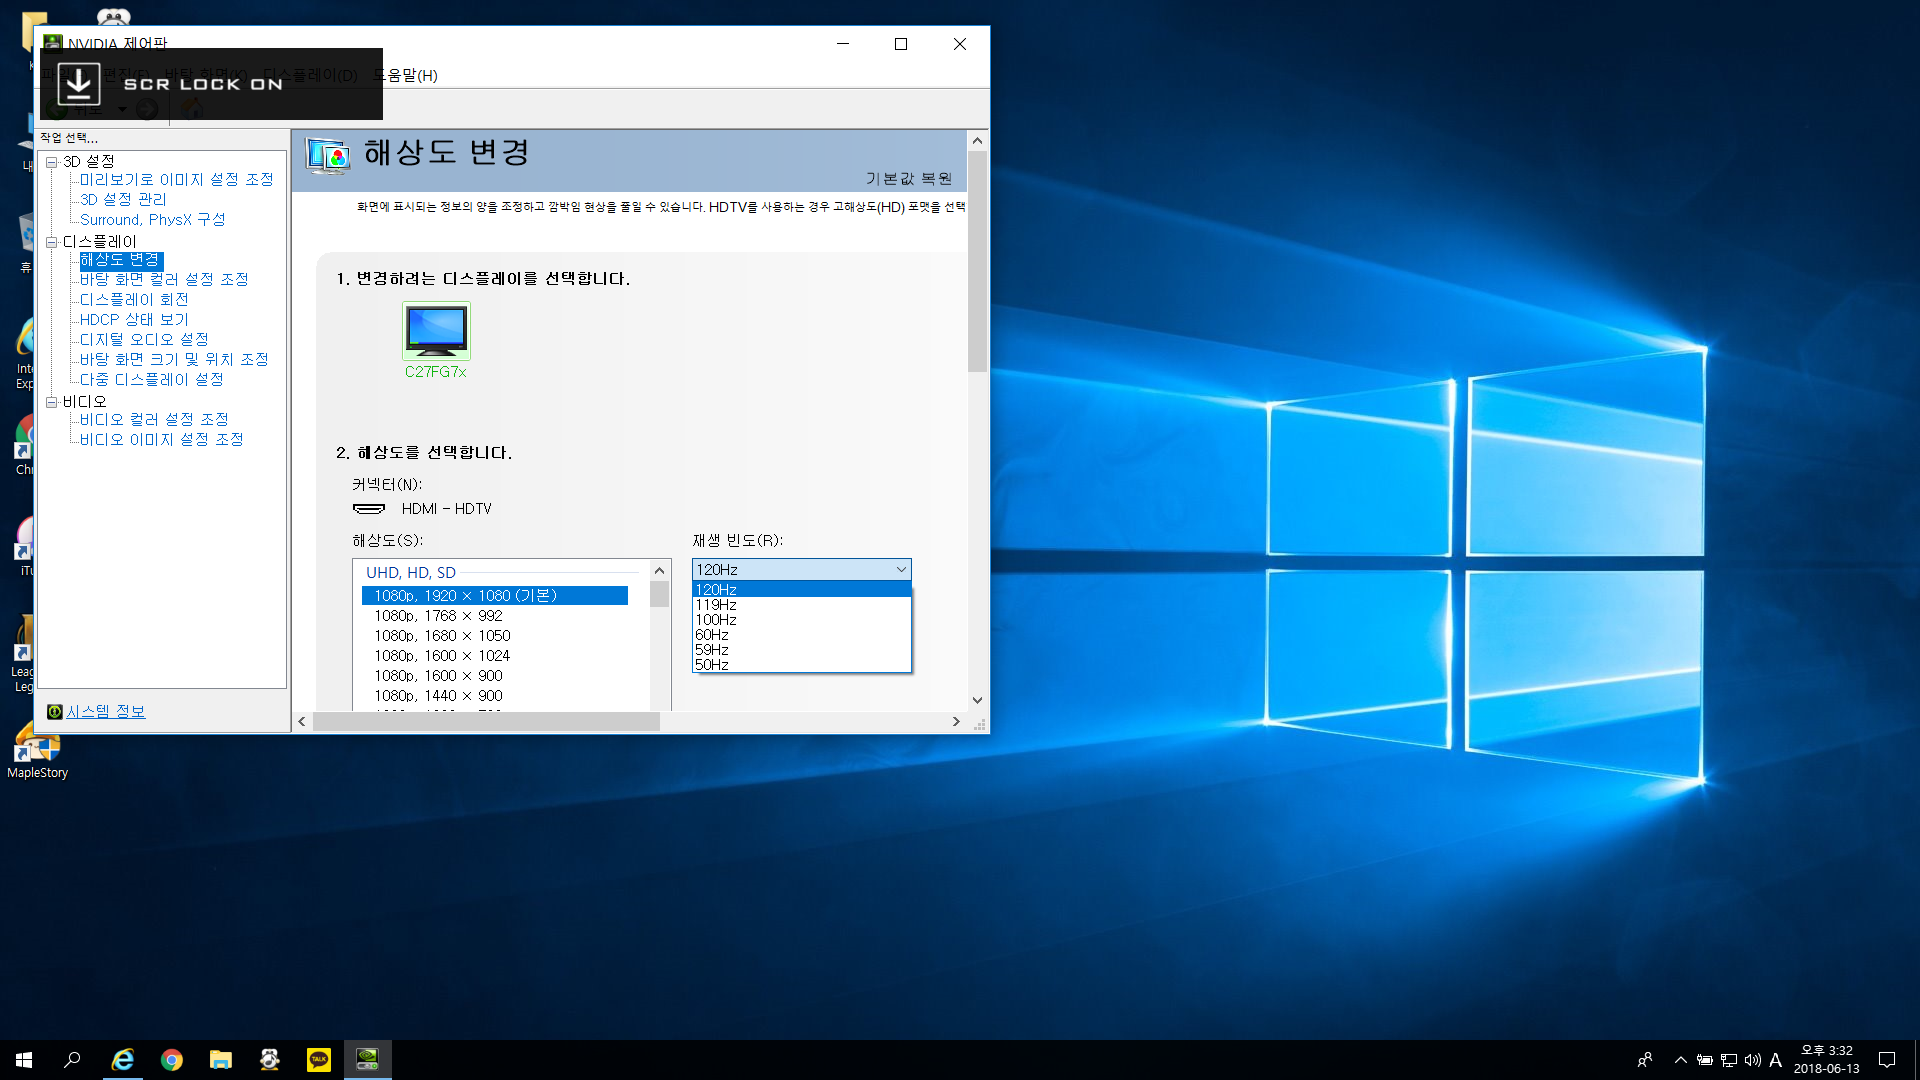Open 비디오 컬러 설정 조정 page
This screenshot has height=1080, width=1920.
point(154,420)
